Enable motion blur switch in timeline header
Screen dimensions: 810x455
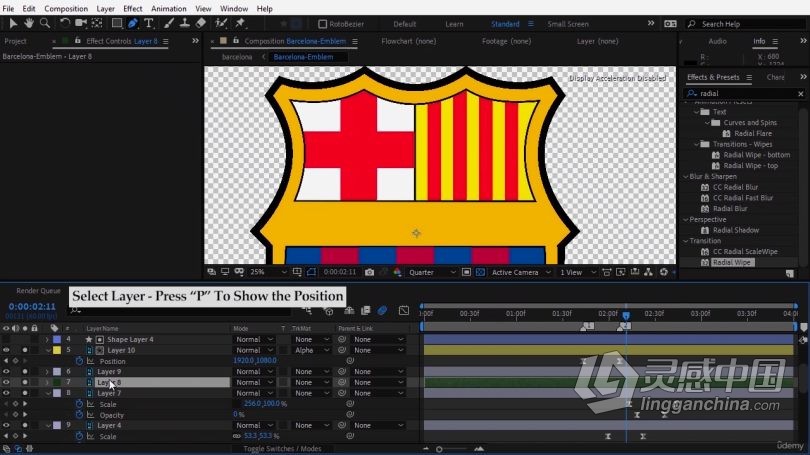tap(382, 310)
